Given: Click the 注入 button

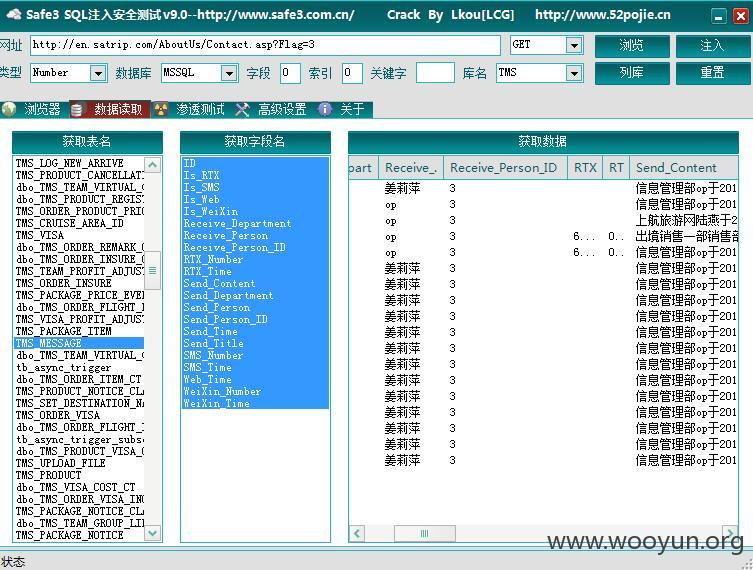Looking at the screenshot, I should pos(712,46).
